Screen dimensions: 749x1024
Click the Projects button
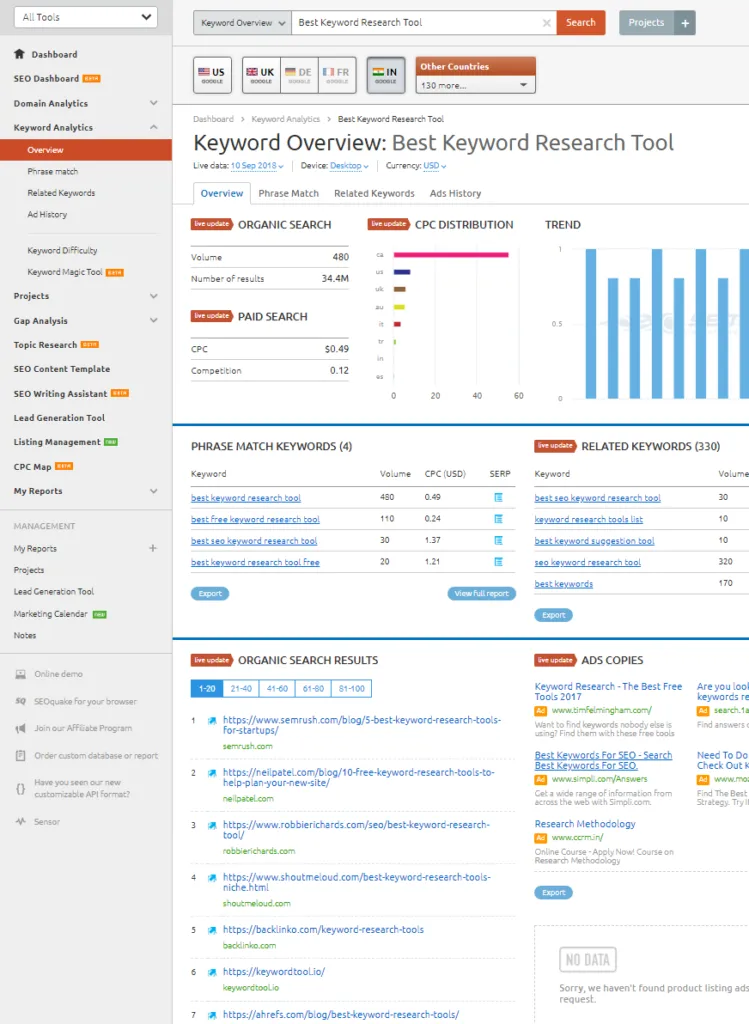pos(646,23)
